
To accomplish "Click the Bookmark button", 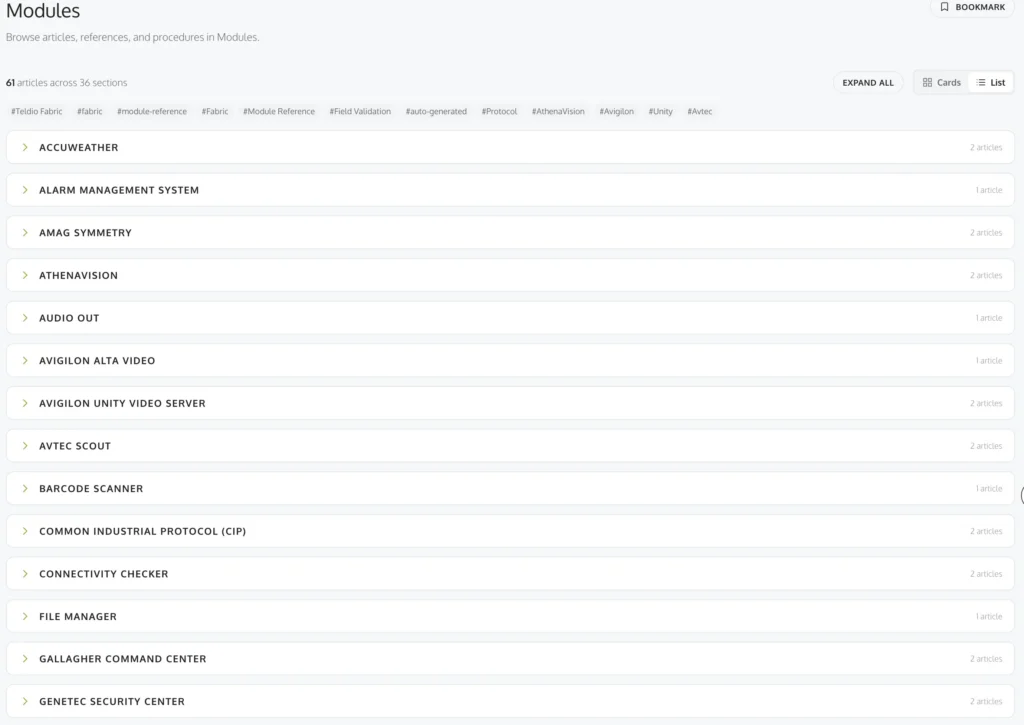I will 972,7.
